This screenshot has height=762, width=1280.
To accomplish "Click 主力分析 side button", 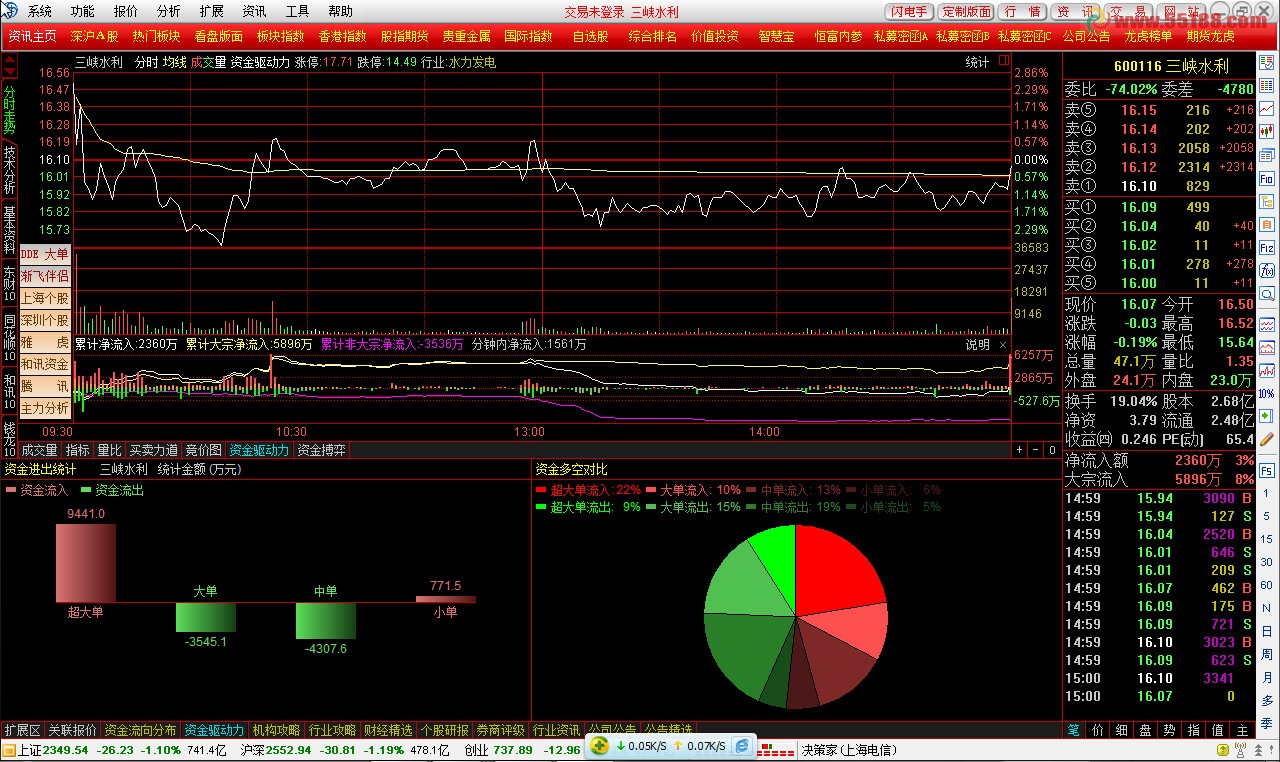I will 45,408.
